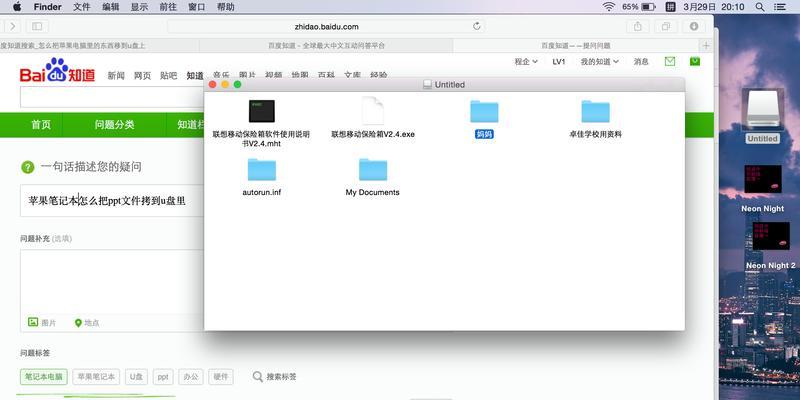Click 地点 to add location
Image resolution: width=800 pixels, height=400 pixels.
point(87,322)
